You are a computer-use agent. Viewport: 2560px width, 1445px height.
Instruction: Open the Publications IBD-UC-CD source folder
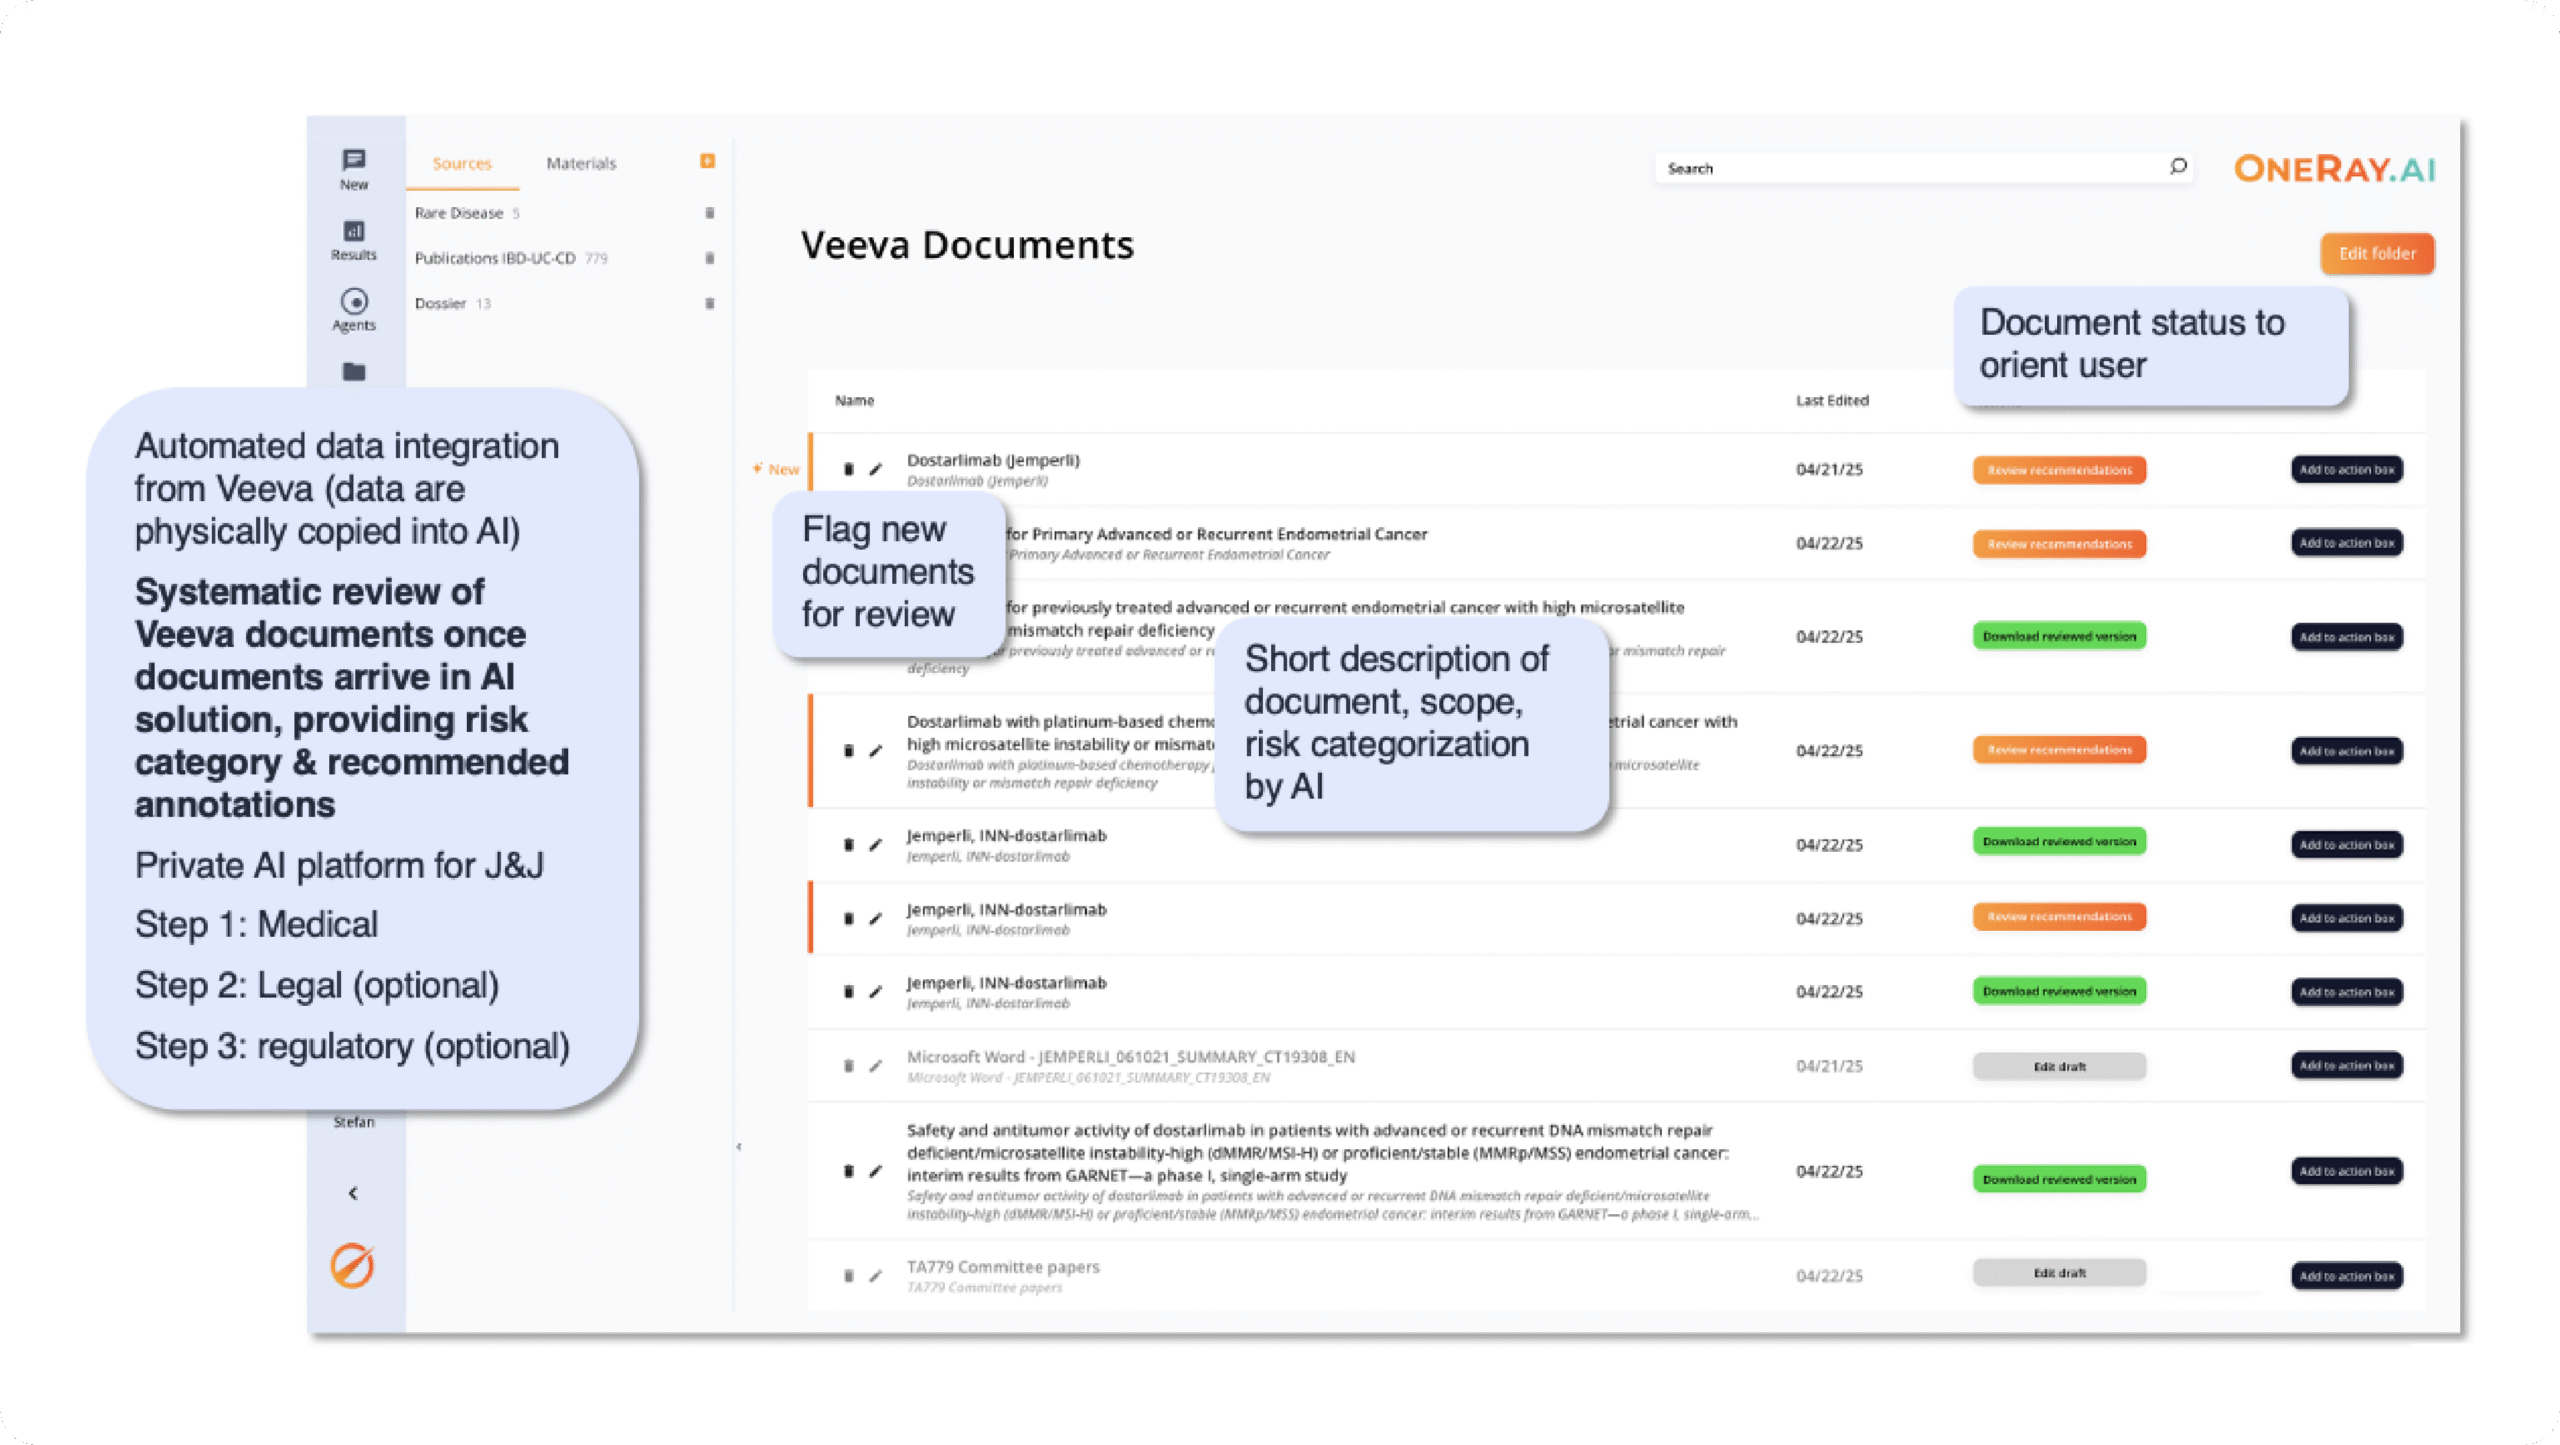[495, 258]
